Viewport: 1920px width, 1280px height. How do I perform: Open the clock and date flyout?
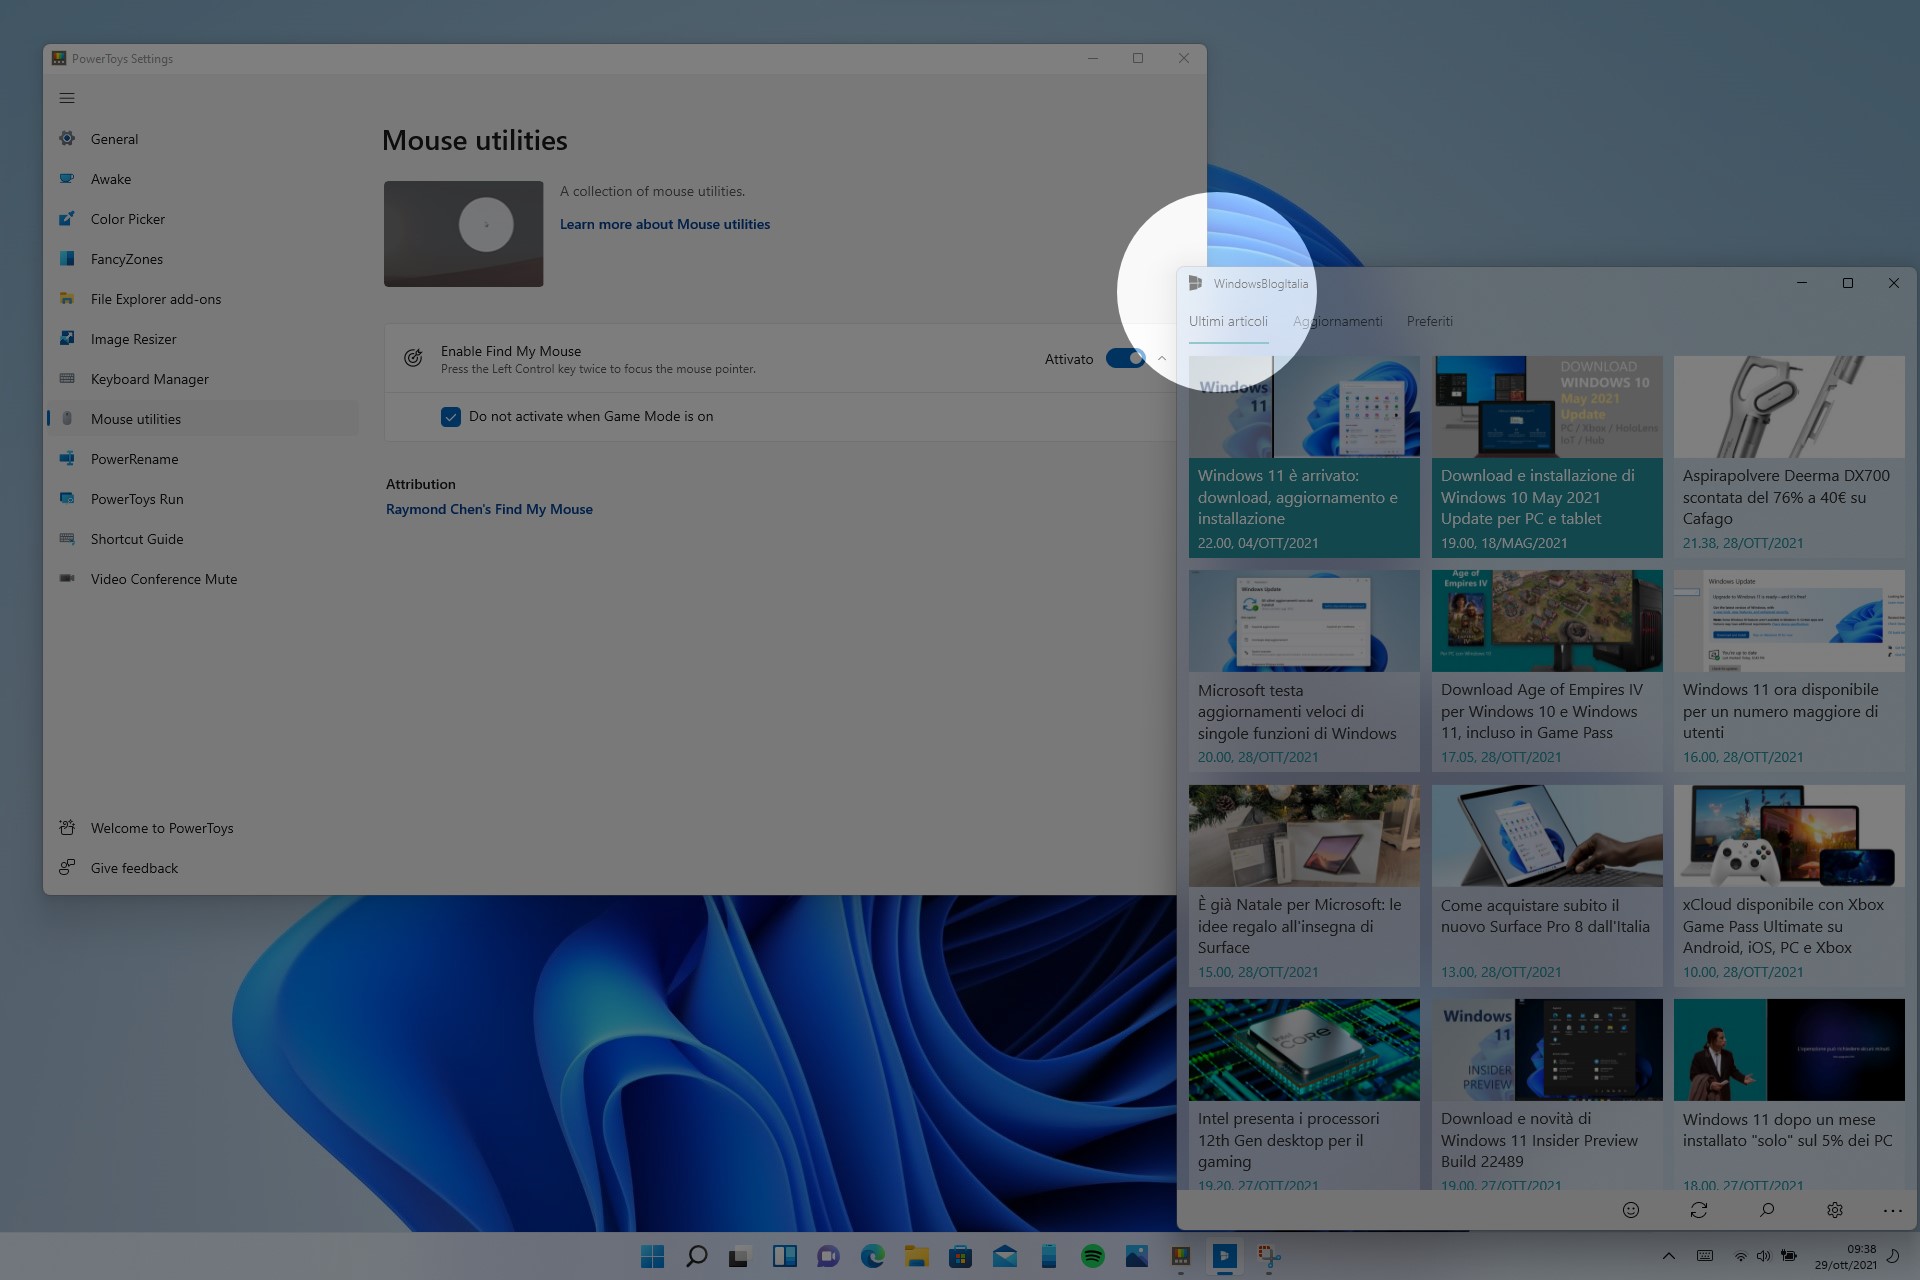click(x=1846, y=1257)
